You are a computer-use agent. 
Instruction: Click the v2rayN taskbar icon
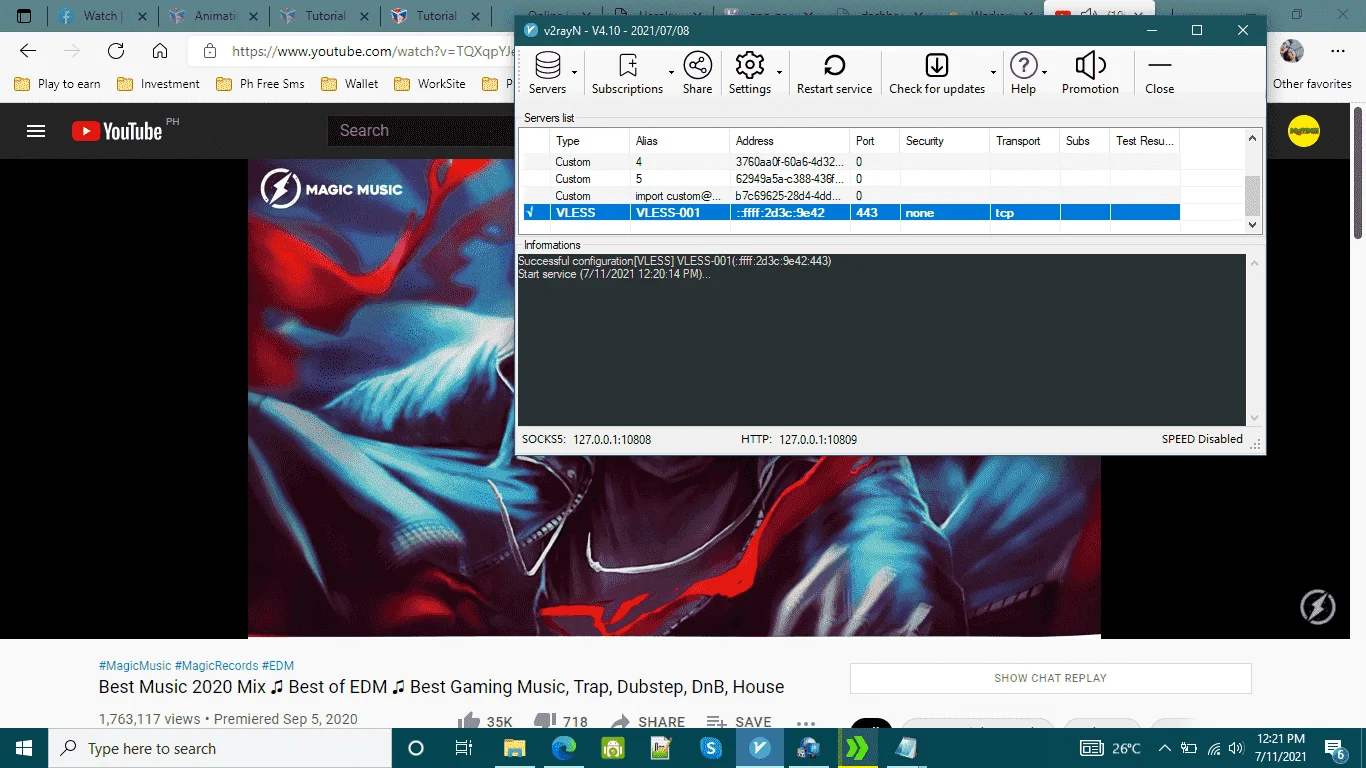pos(759,748)
